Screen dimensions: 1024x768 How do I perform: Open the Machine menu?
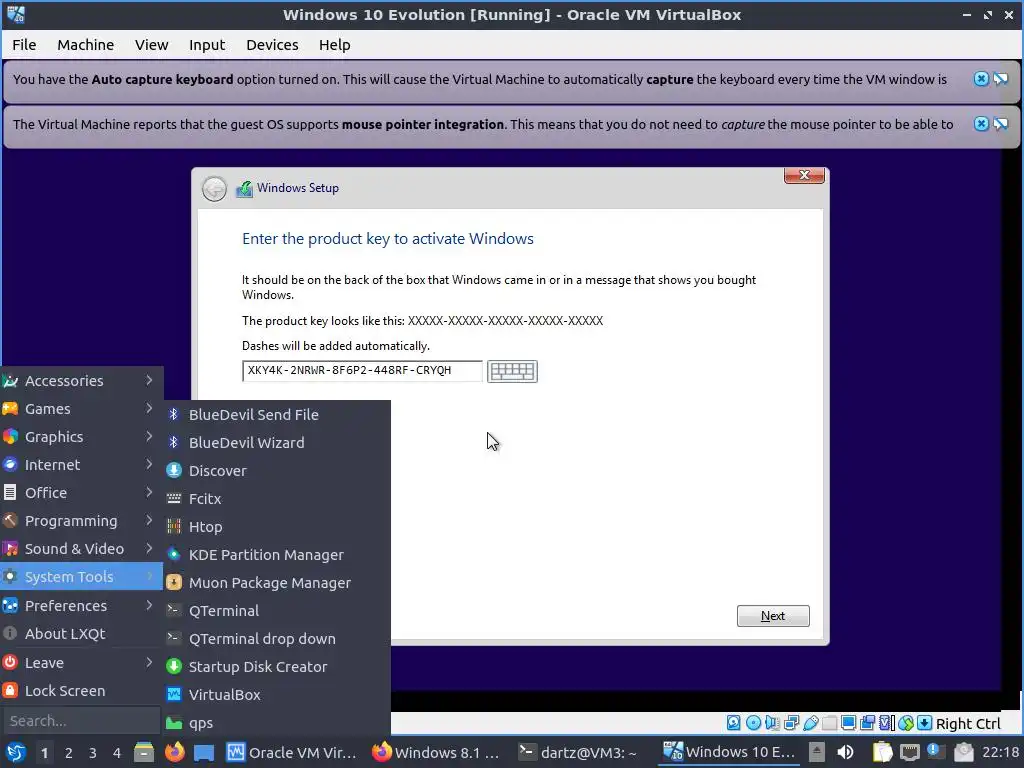(86, 44)
